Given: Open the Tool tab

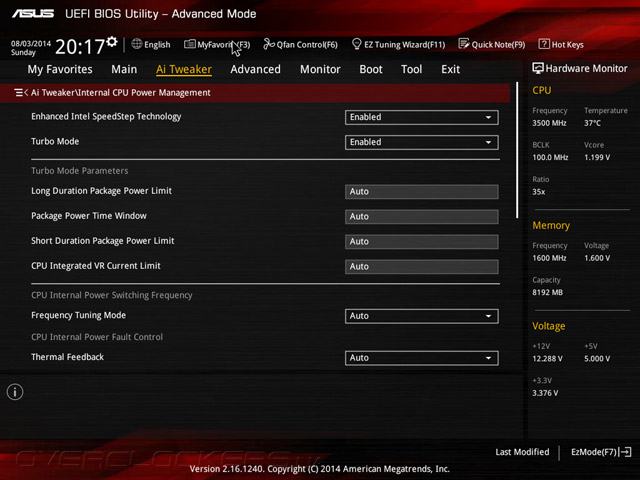Looking at the screenshot, I should point(411,69).
